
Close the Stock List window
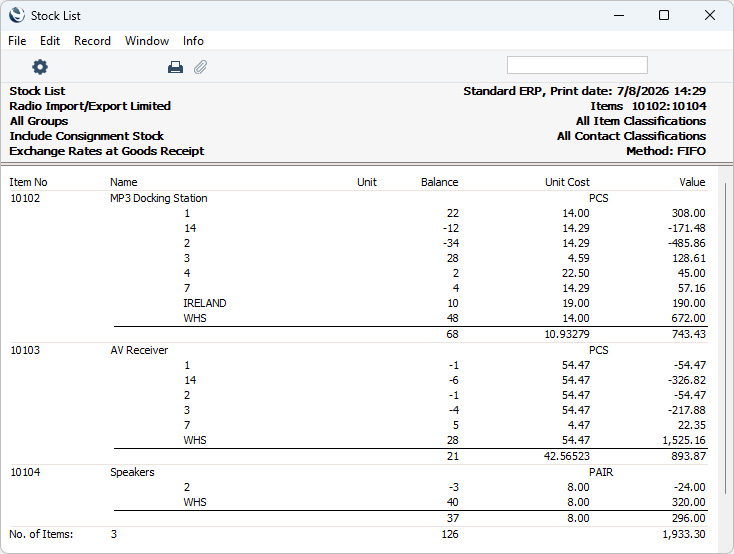[710, 15]
